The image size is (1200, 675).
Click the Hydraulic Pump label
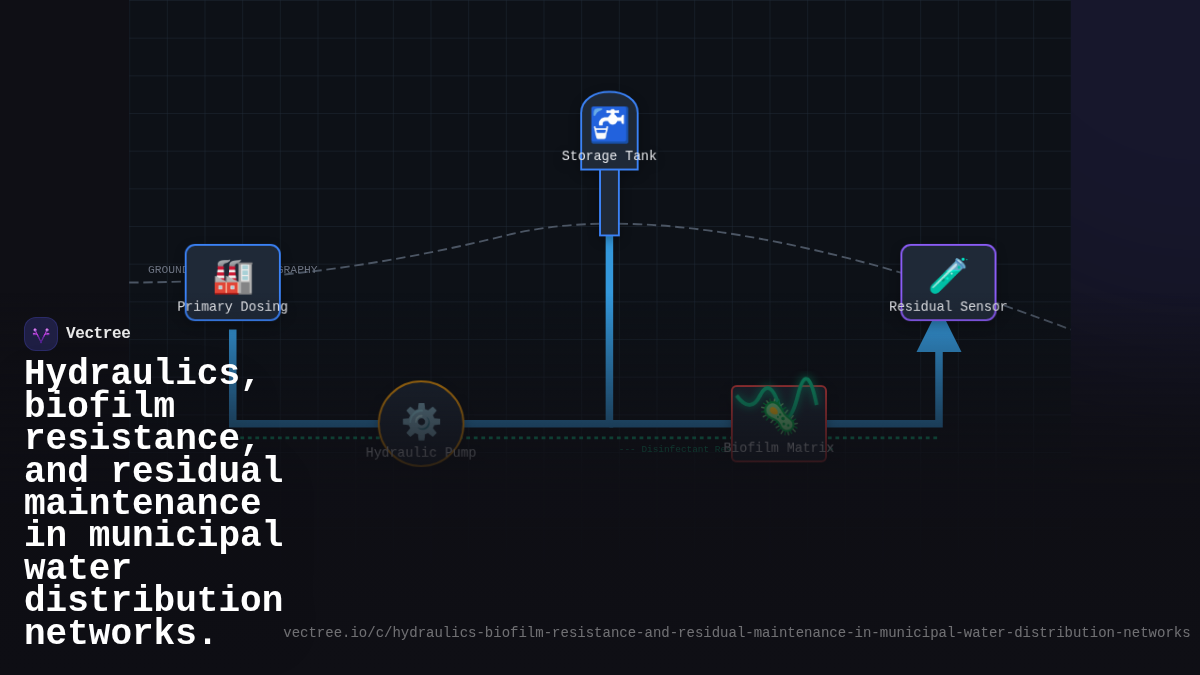pyautogui.click(x=421, y=453)
